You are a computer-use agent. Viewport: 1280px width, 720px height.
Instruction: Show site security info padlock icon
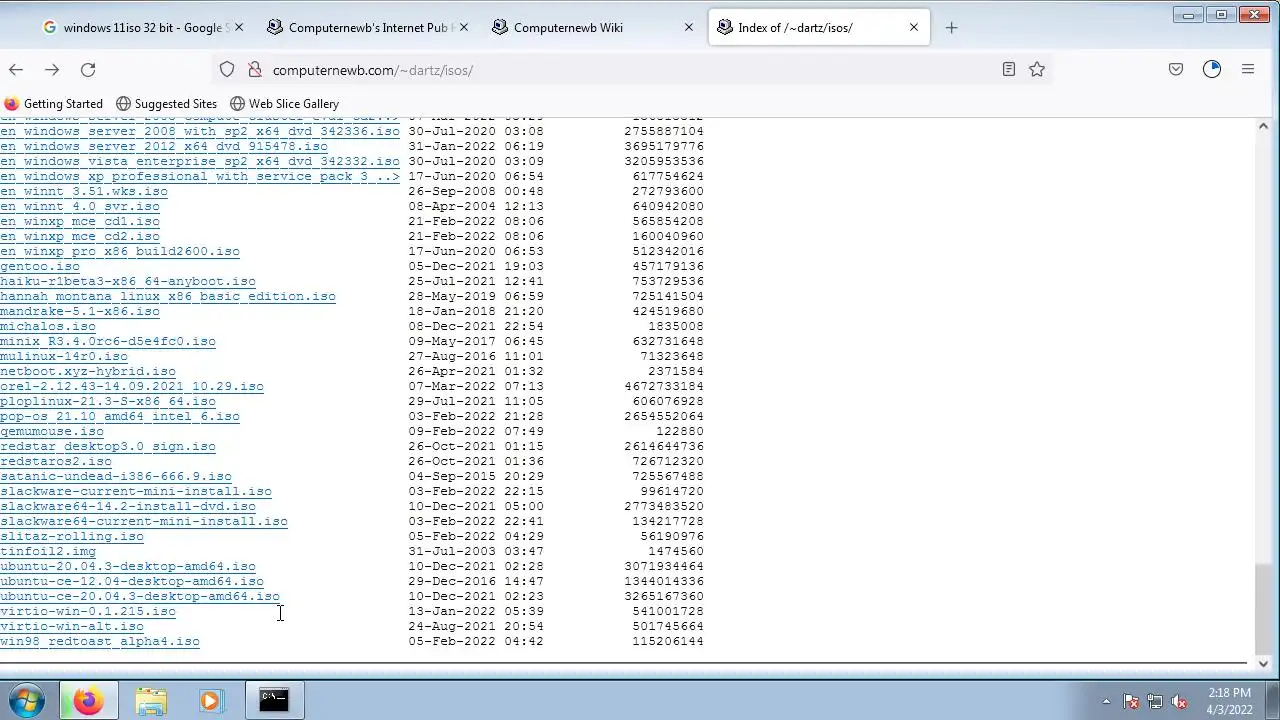pos(254,70)
